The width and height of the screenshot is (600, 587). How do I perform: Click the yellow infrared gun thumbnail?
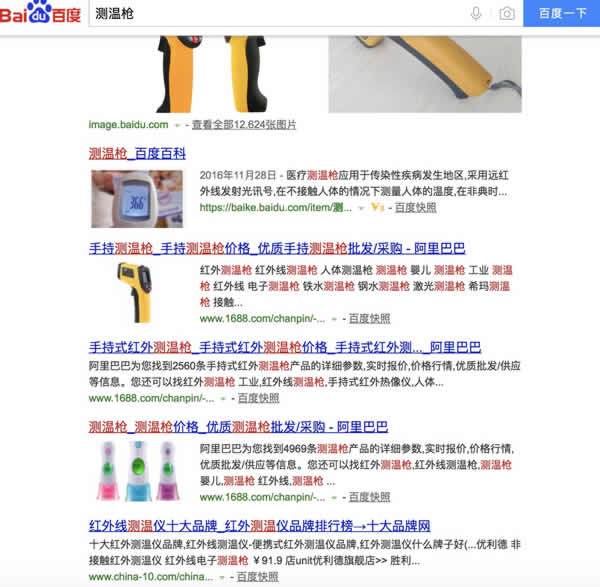pos(137,292)
